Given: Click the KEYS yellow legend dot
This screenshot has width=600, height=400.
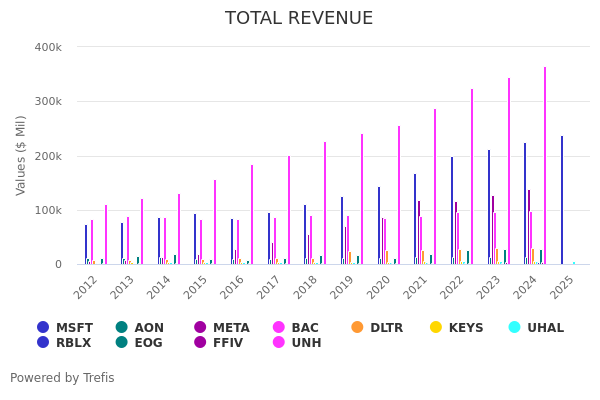Looking at the screenshot, I should point(436,327).
